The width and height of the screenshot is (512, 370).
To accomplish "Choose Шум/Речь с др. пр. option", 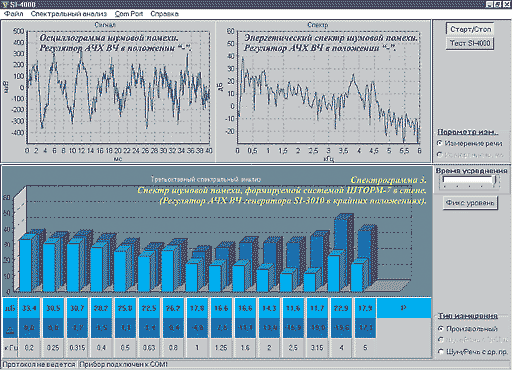I will [472, 352].
